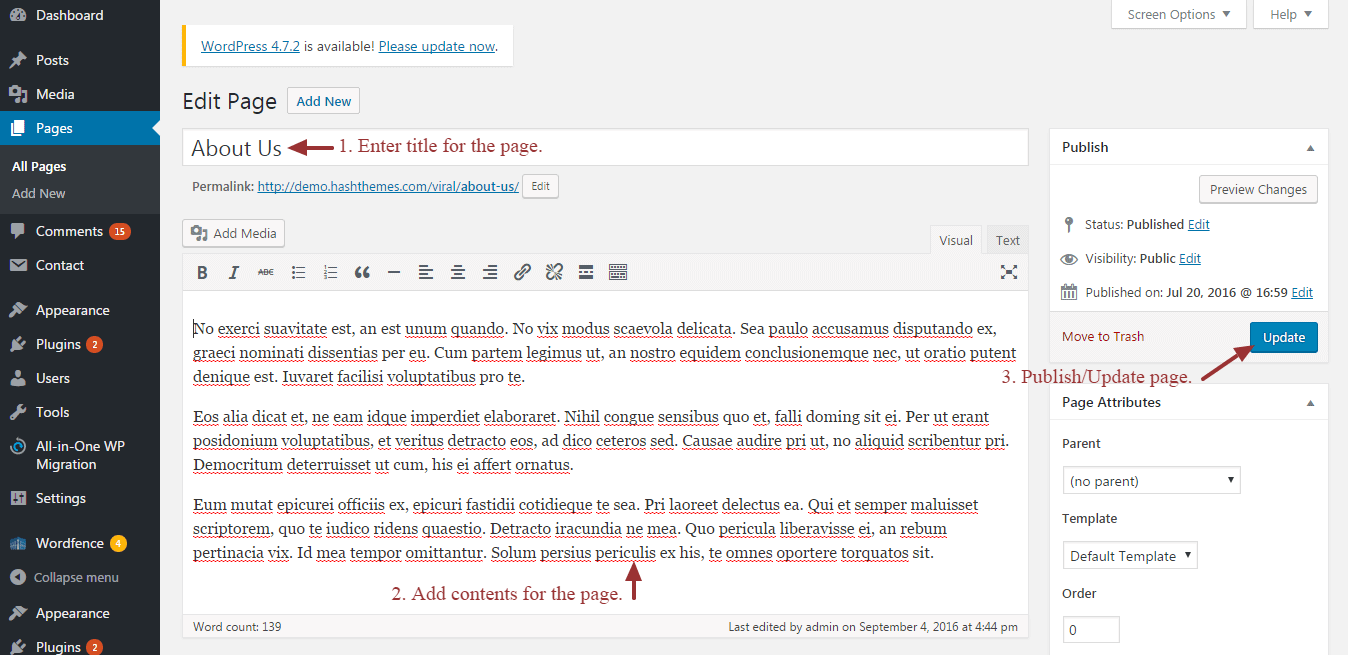
Task: Toggle center text alignment
Action: pos(457,271)
